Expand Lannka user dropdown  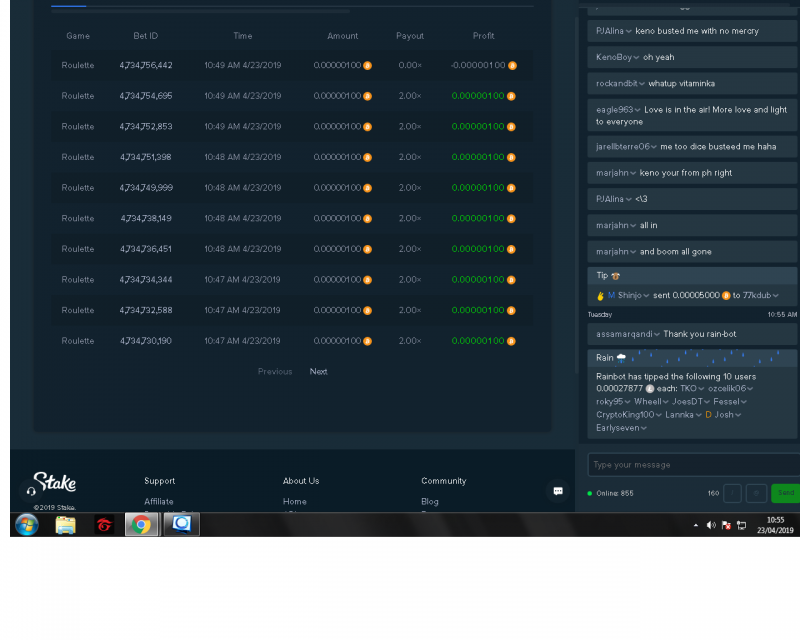[x=698, y=415]
